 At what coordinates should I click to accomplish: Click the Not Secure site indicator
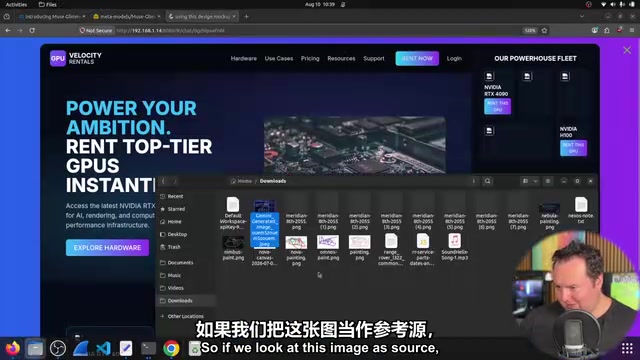tap(96, 30)
